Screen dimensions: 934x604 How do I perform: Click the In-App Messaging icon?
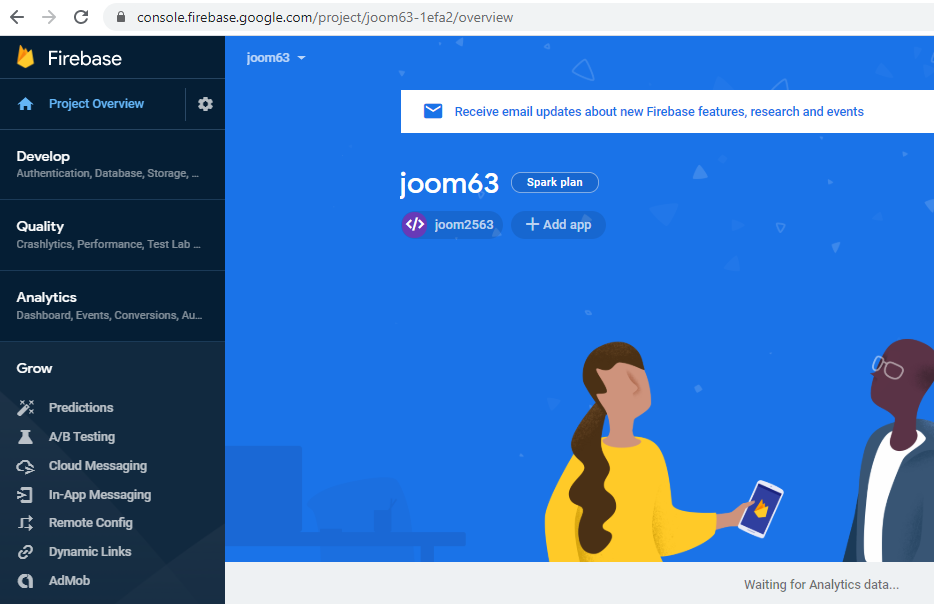click(26, 495)
